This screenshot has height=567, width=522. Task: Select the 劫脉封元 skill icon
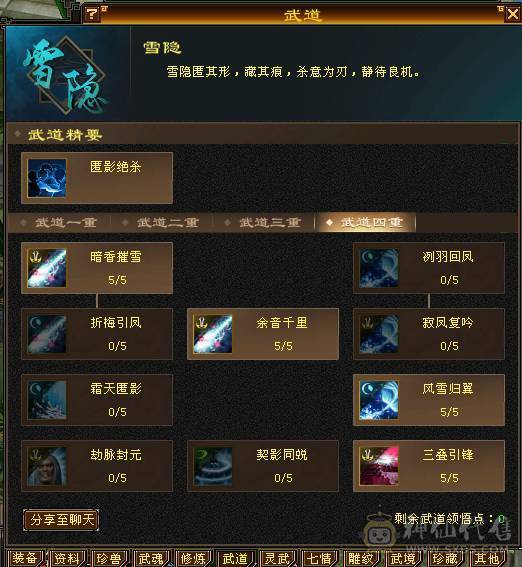tap(47, 466)
